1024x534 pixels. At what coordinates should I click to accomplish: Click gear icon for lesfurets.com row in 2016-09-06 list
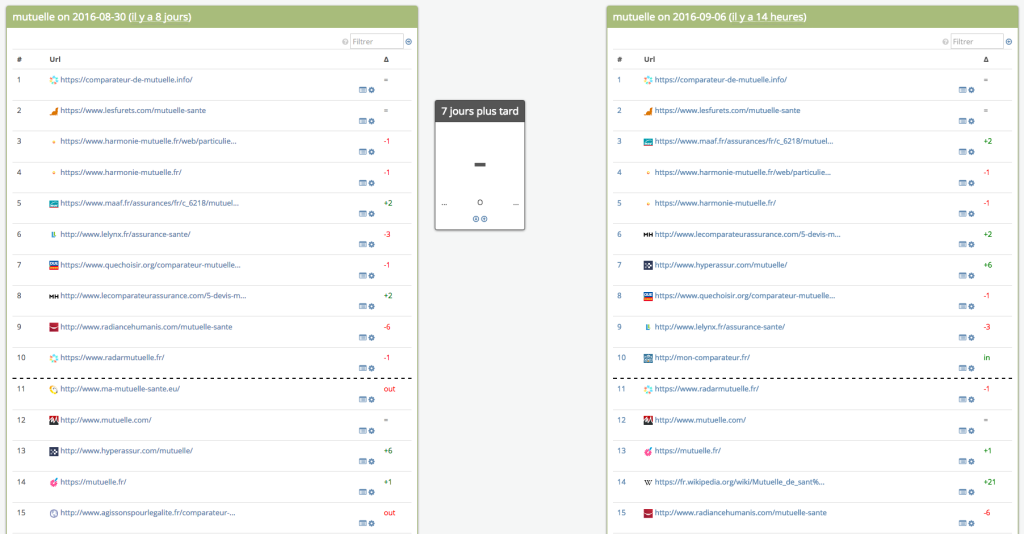(972, 121)
